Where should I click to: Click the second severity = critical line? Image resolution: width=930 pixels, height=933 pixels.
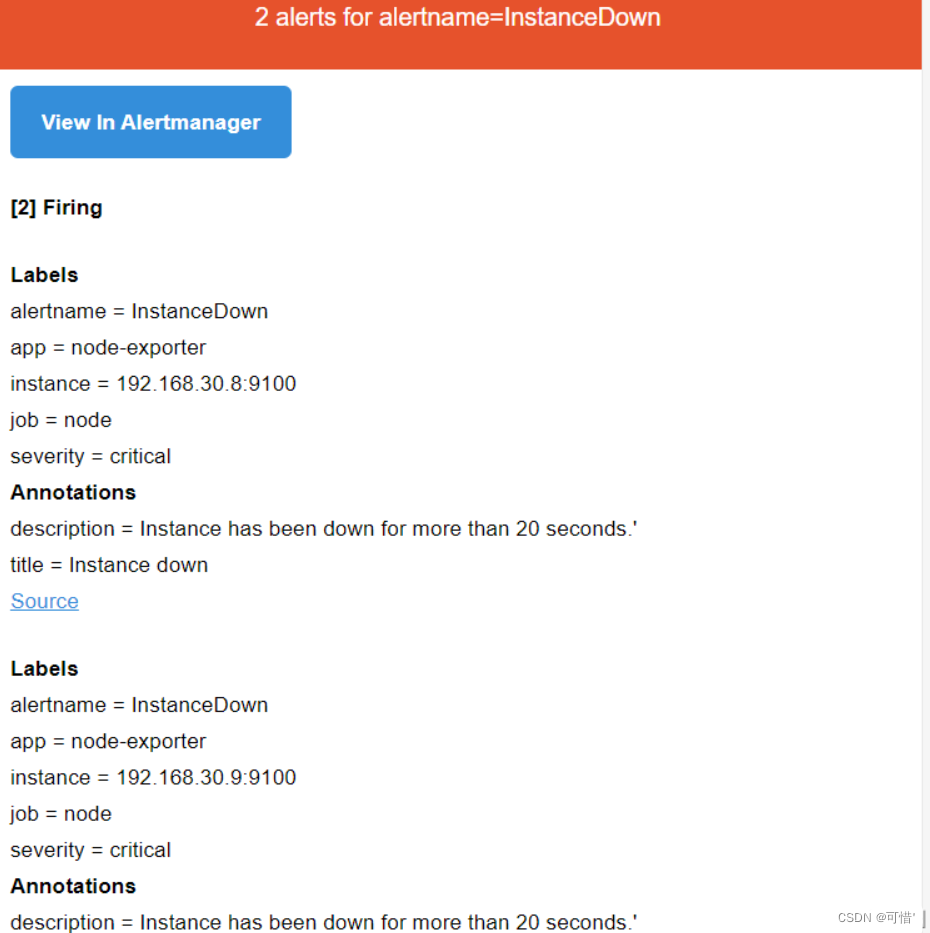coord(90,850)
